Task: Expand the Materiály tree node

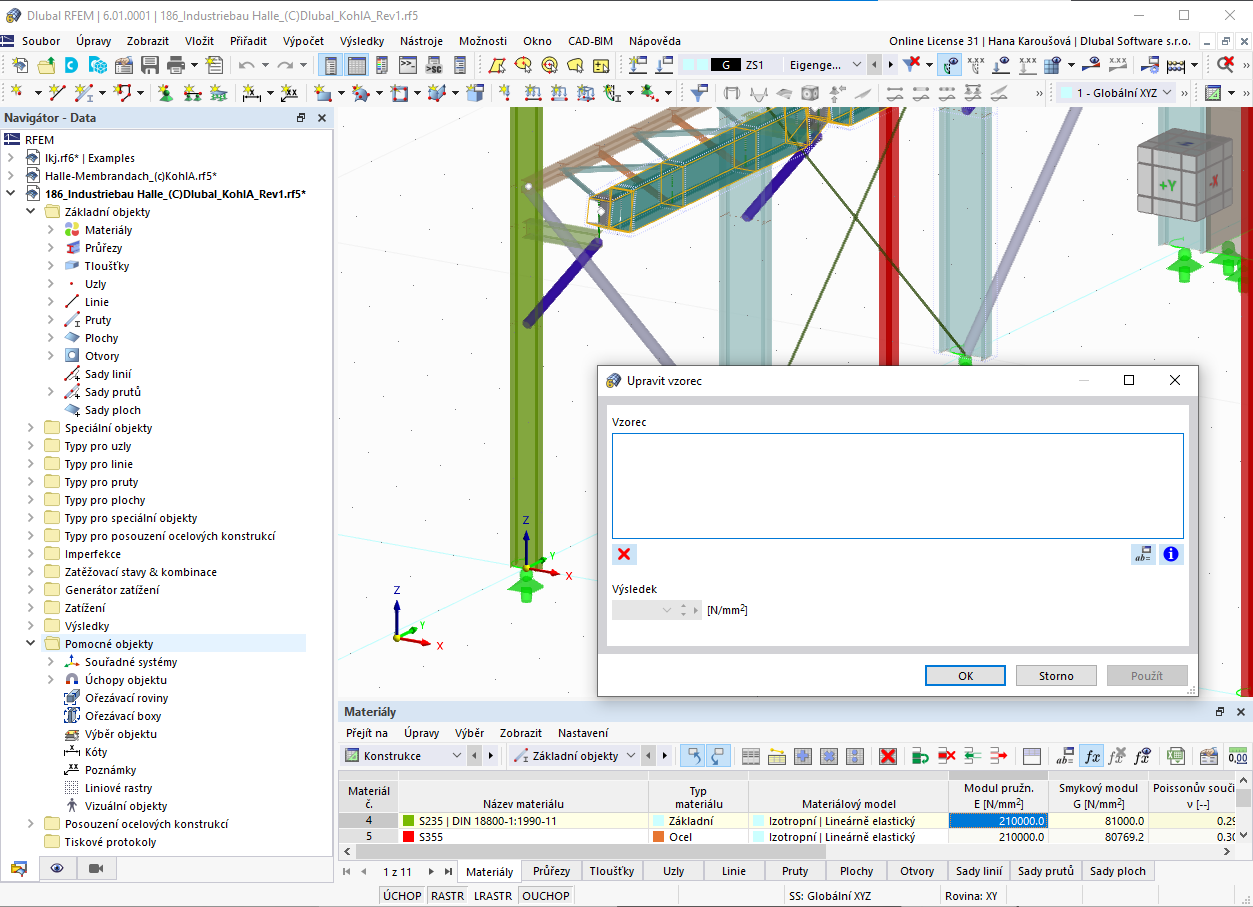Action: click(50, 230)
